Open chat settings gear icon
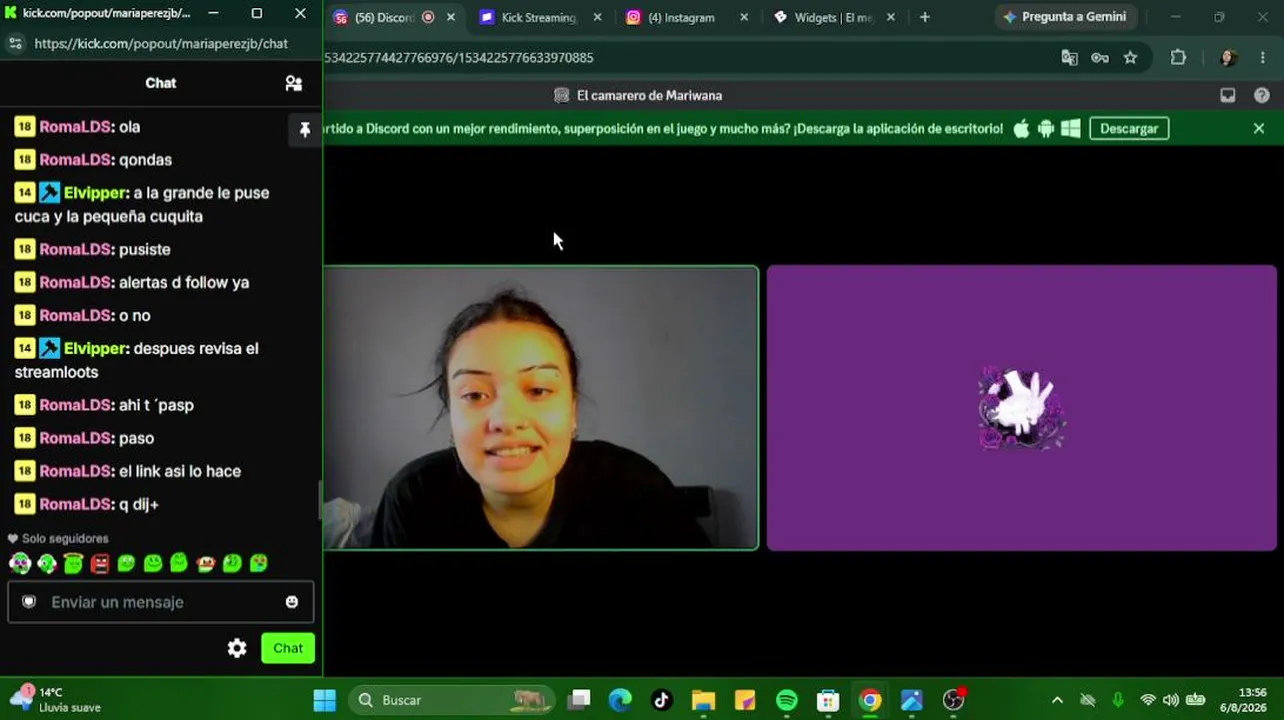The width and height of the screenshot is (1284, 720). tap(237, 648)
